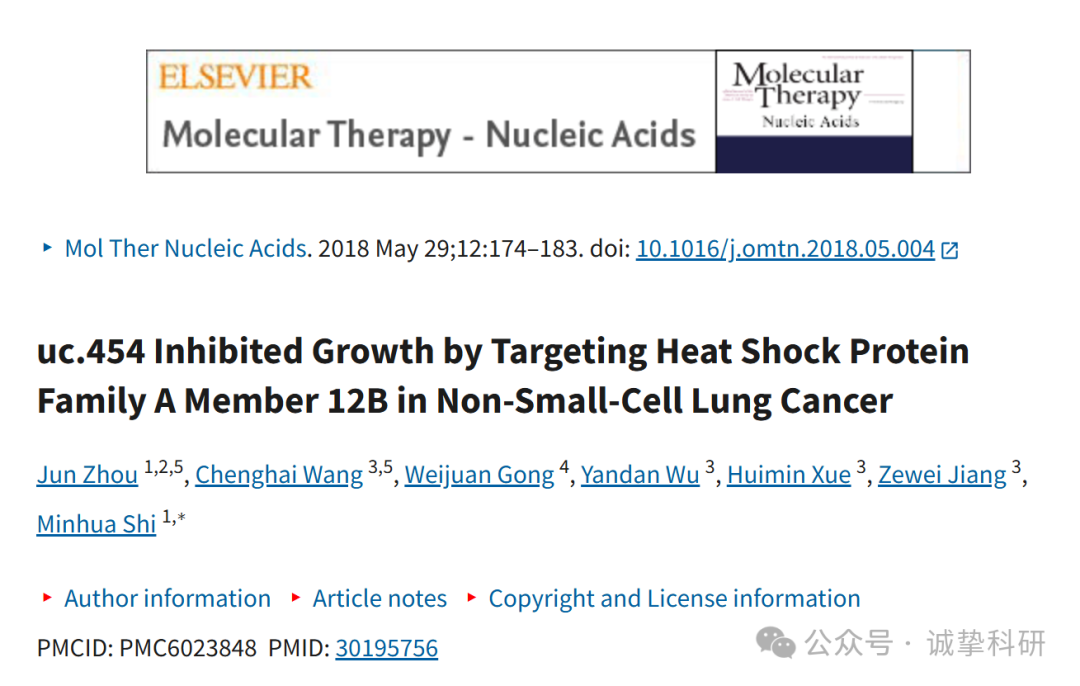Expand Copyright and License information

click(674, 599)
